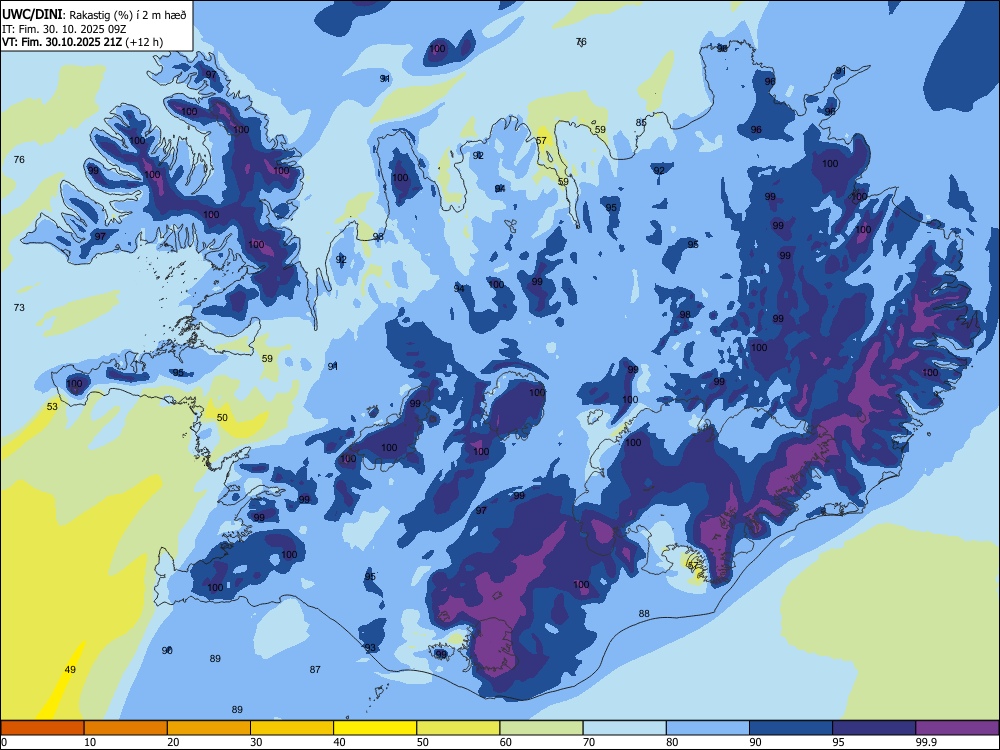Click the light orange 20-30 legend swatch
This screenshot has width=1000, height=750.
pos(209,728)
